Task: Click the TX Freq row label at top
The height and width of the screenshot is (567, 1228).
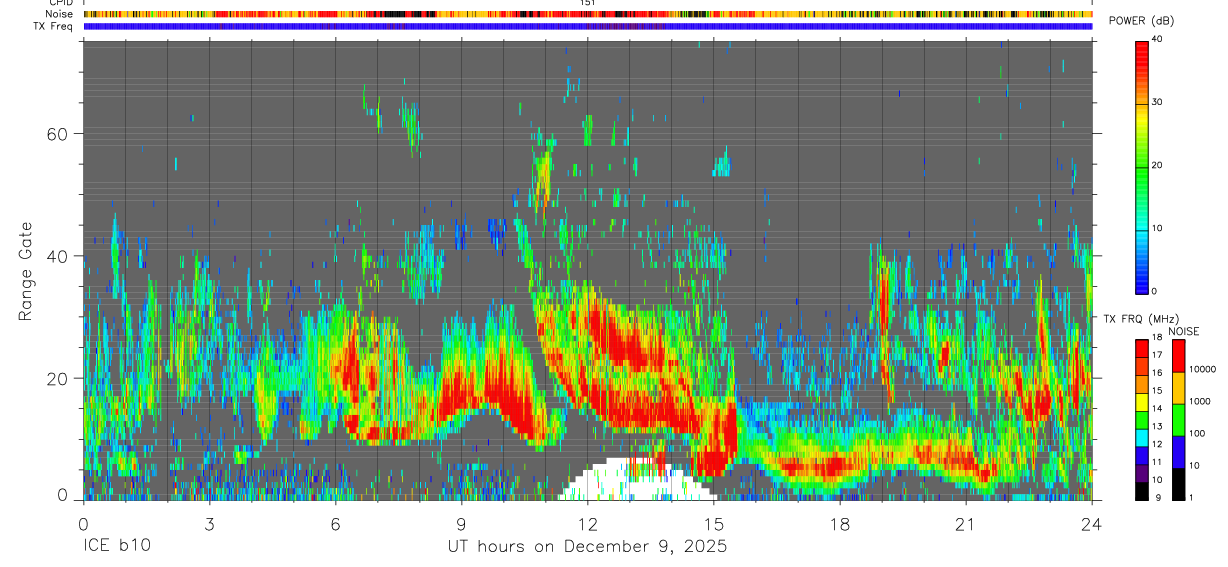Action: [53, 26]
